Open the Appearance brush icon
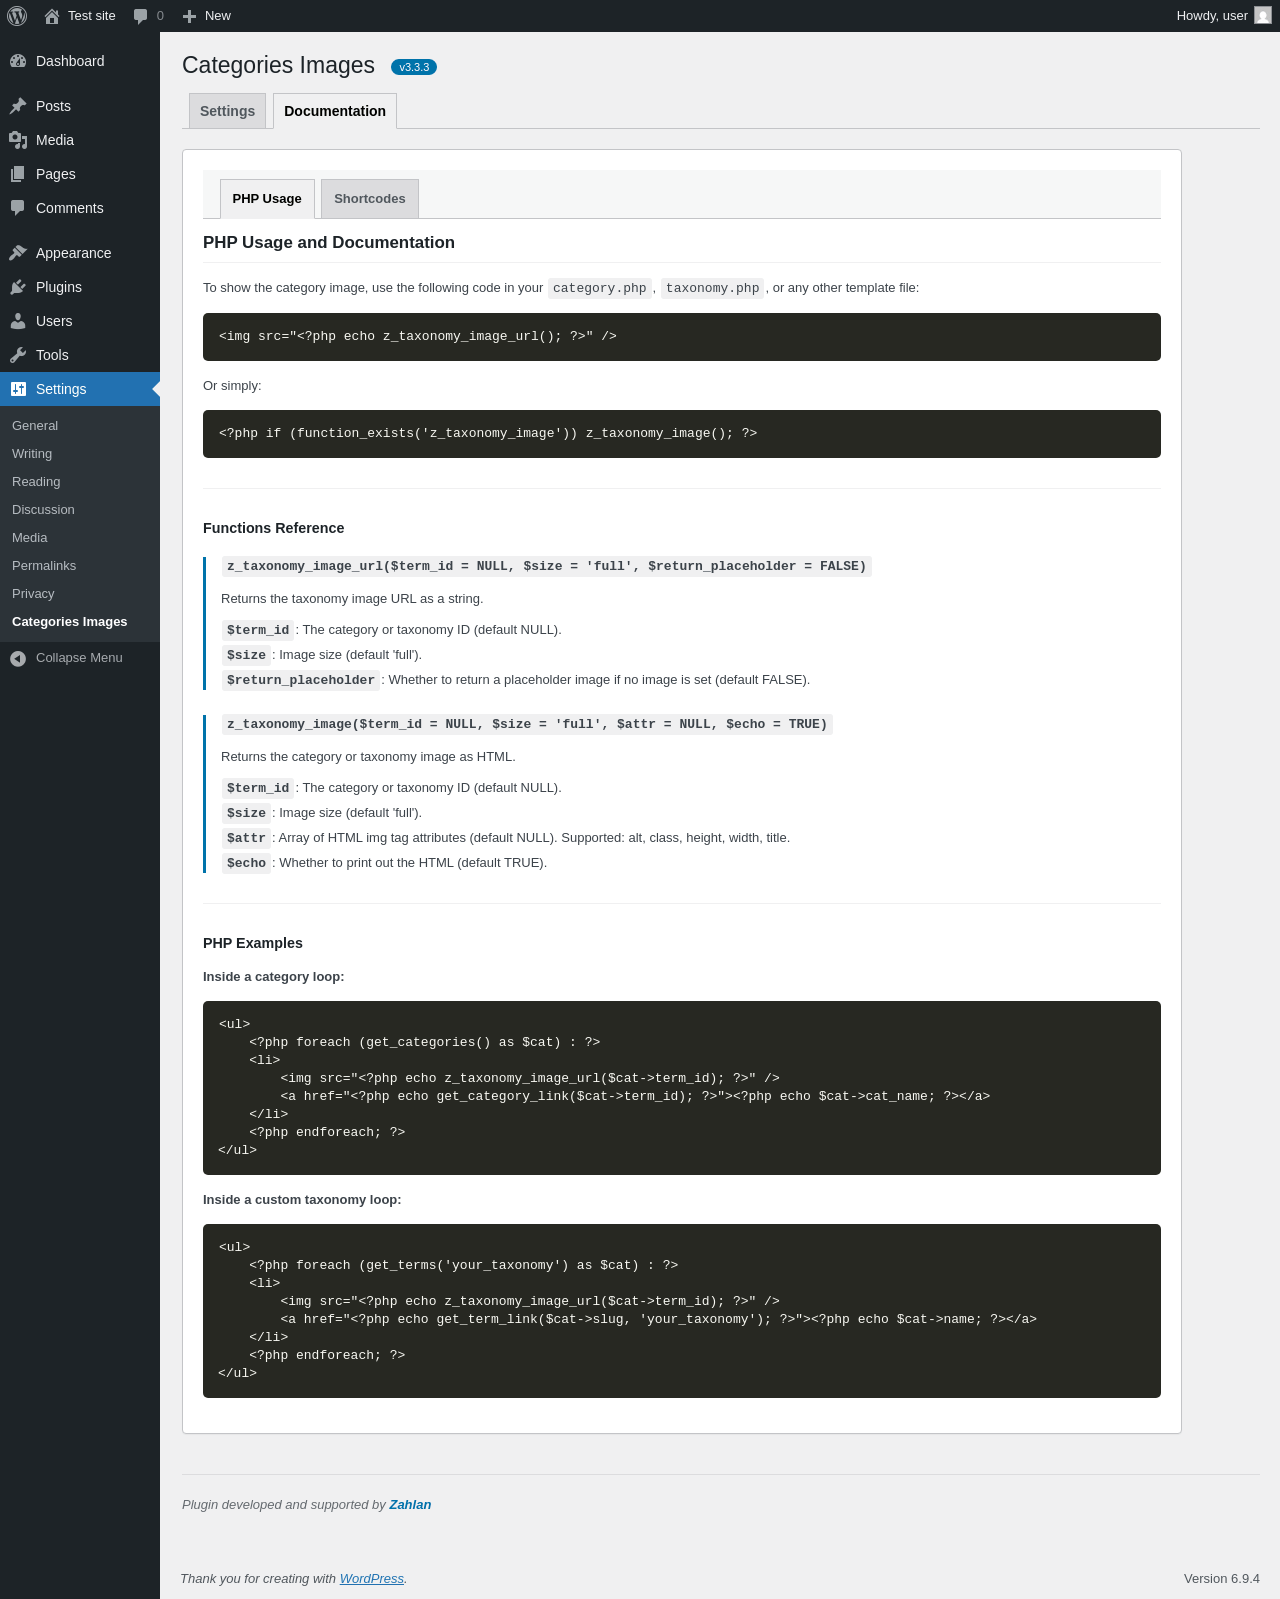Image resolution: width=1280 pixels, height=1599 pixels. click(18, 253)
